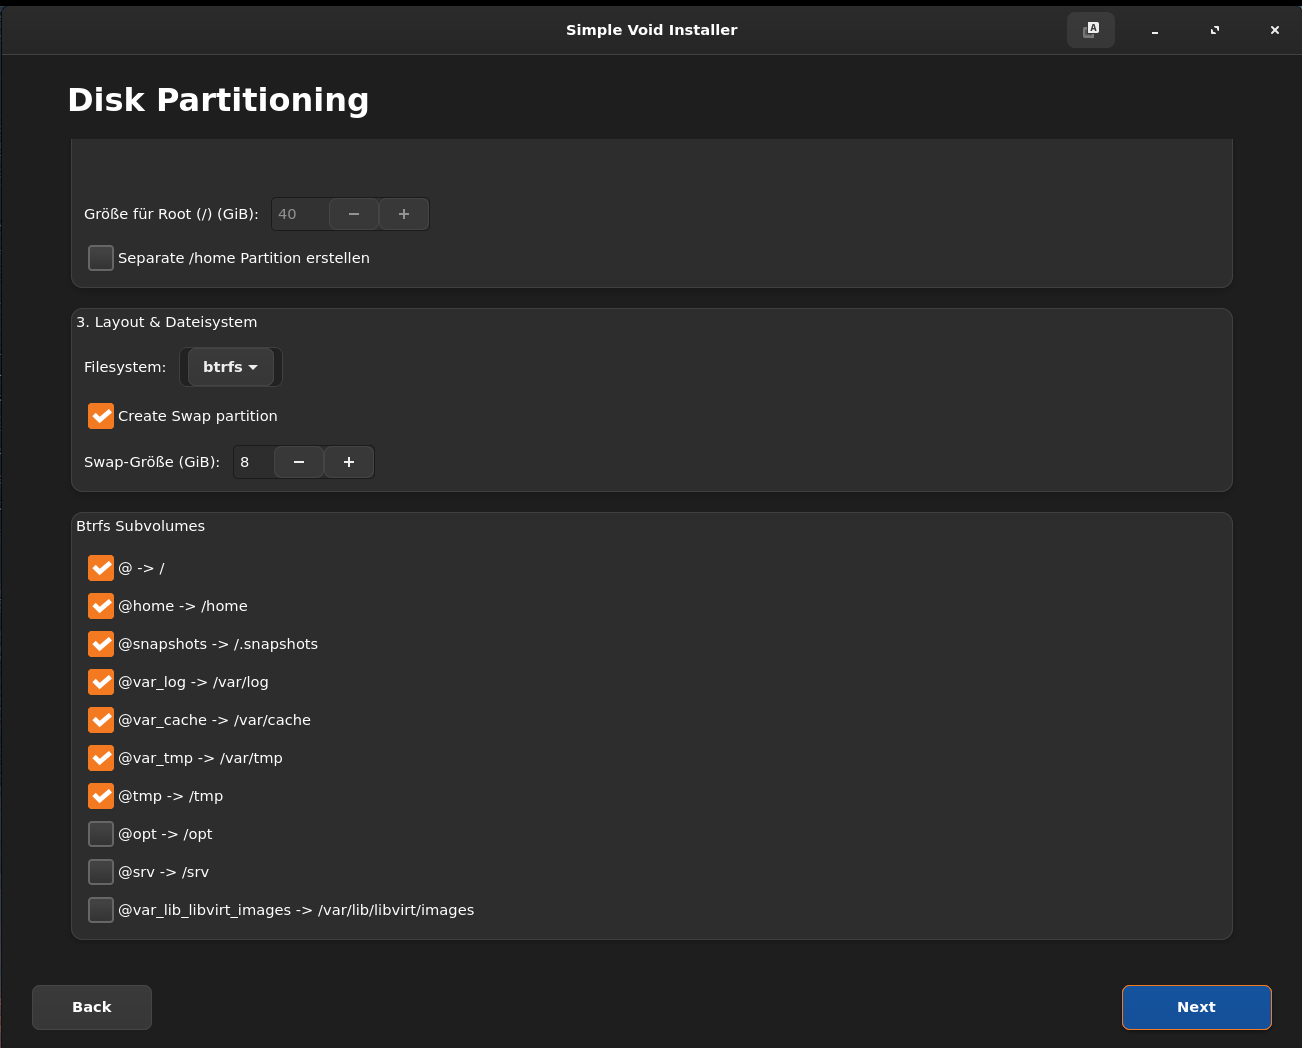Uncheck @tmp -> /tmp subvolume

(101, 796)
